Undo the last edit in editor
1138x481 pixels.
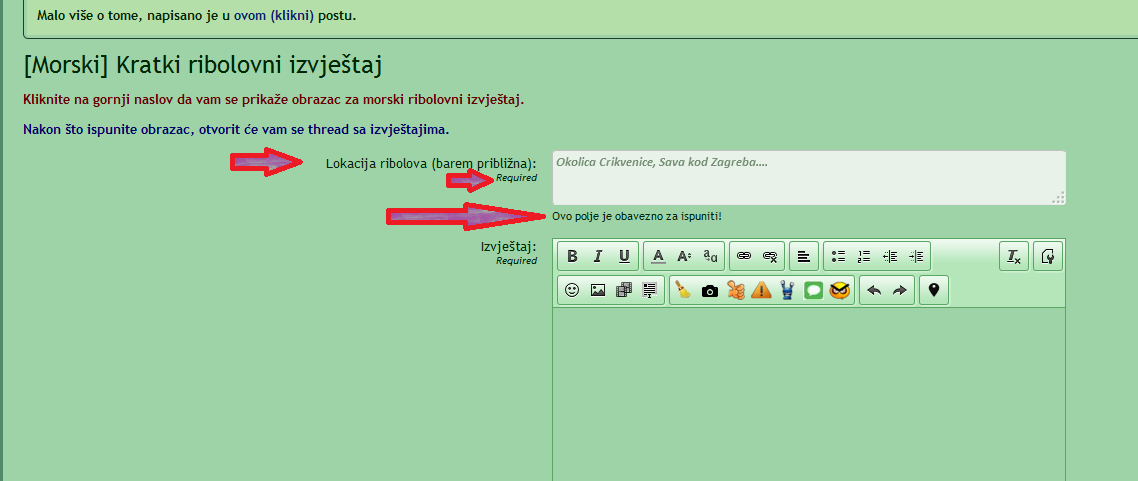pos(875,290)
